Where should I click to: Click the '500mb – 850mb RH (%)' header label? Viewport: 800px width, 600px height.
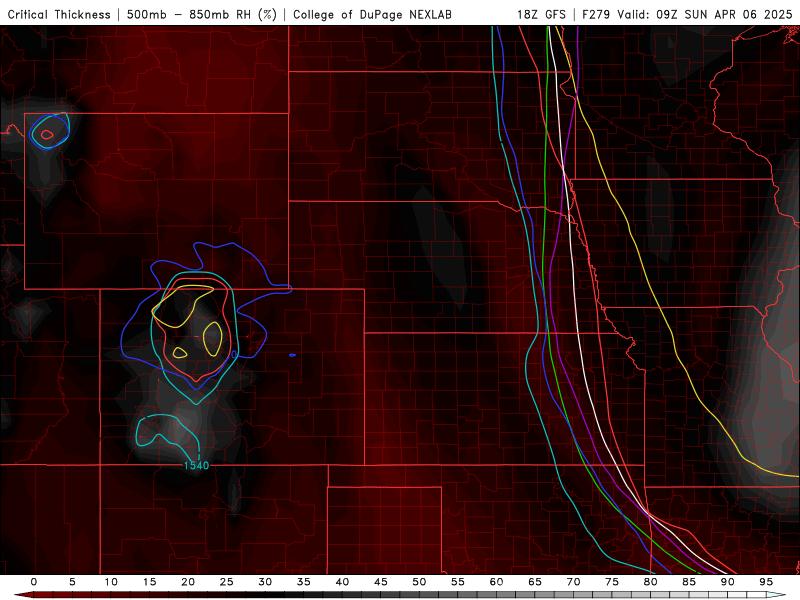202,14
